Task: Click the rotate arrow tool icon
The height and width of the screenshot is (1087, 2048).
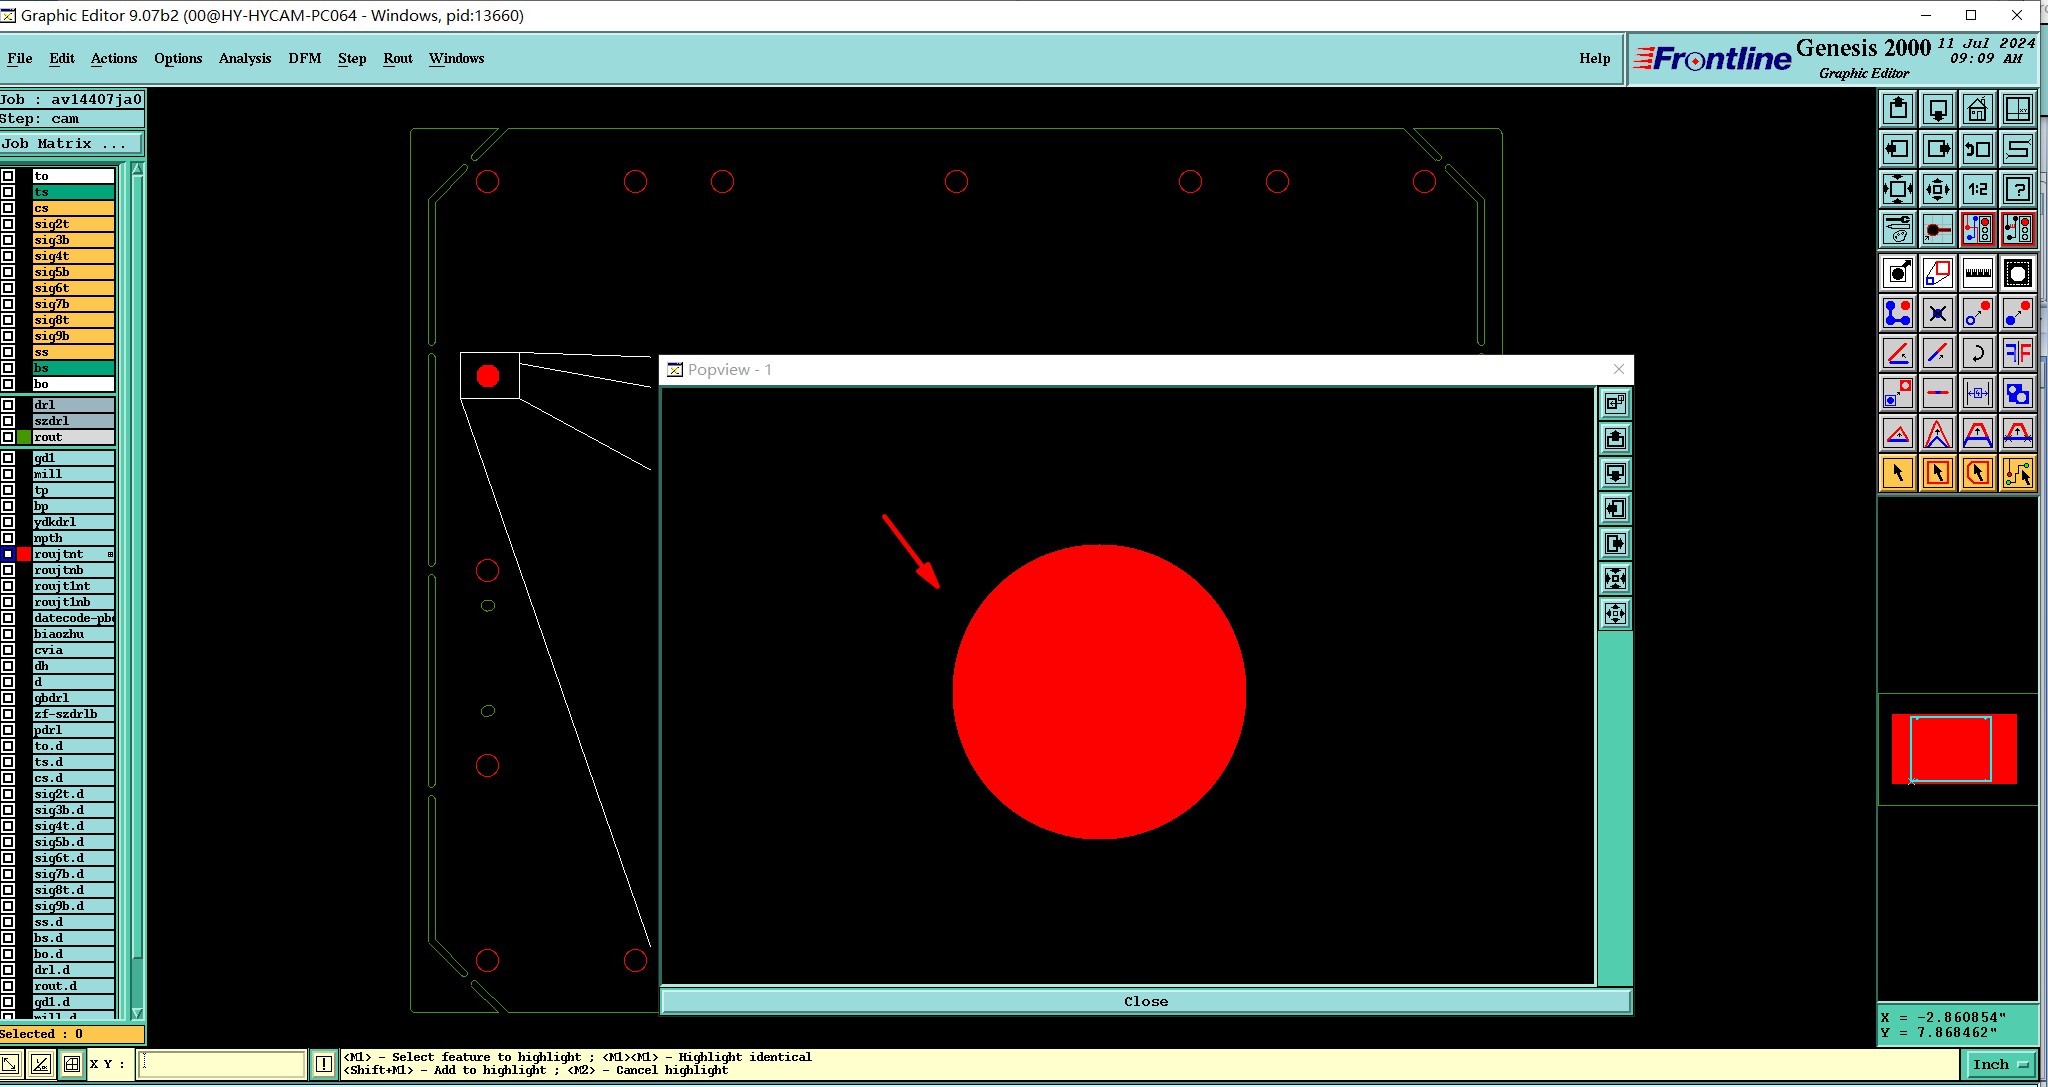Action: tap(1977, 353)
